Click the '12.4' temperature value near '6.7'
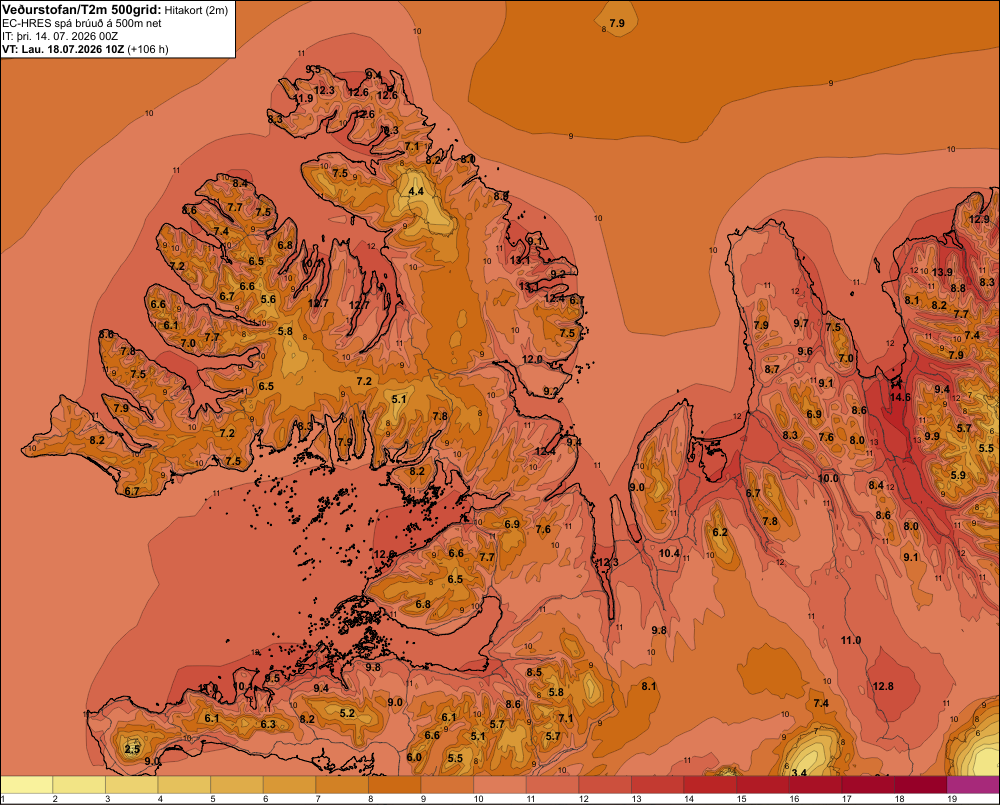Image resolution: width=1000 pixels, height=805 pixels. pos(554,298)
